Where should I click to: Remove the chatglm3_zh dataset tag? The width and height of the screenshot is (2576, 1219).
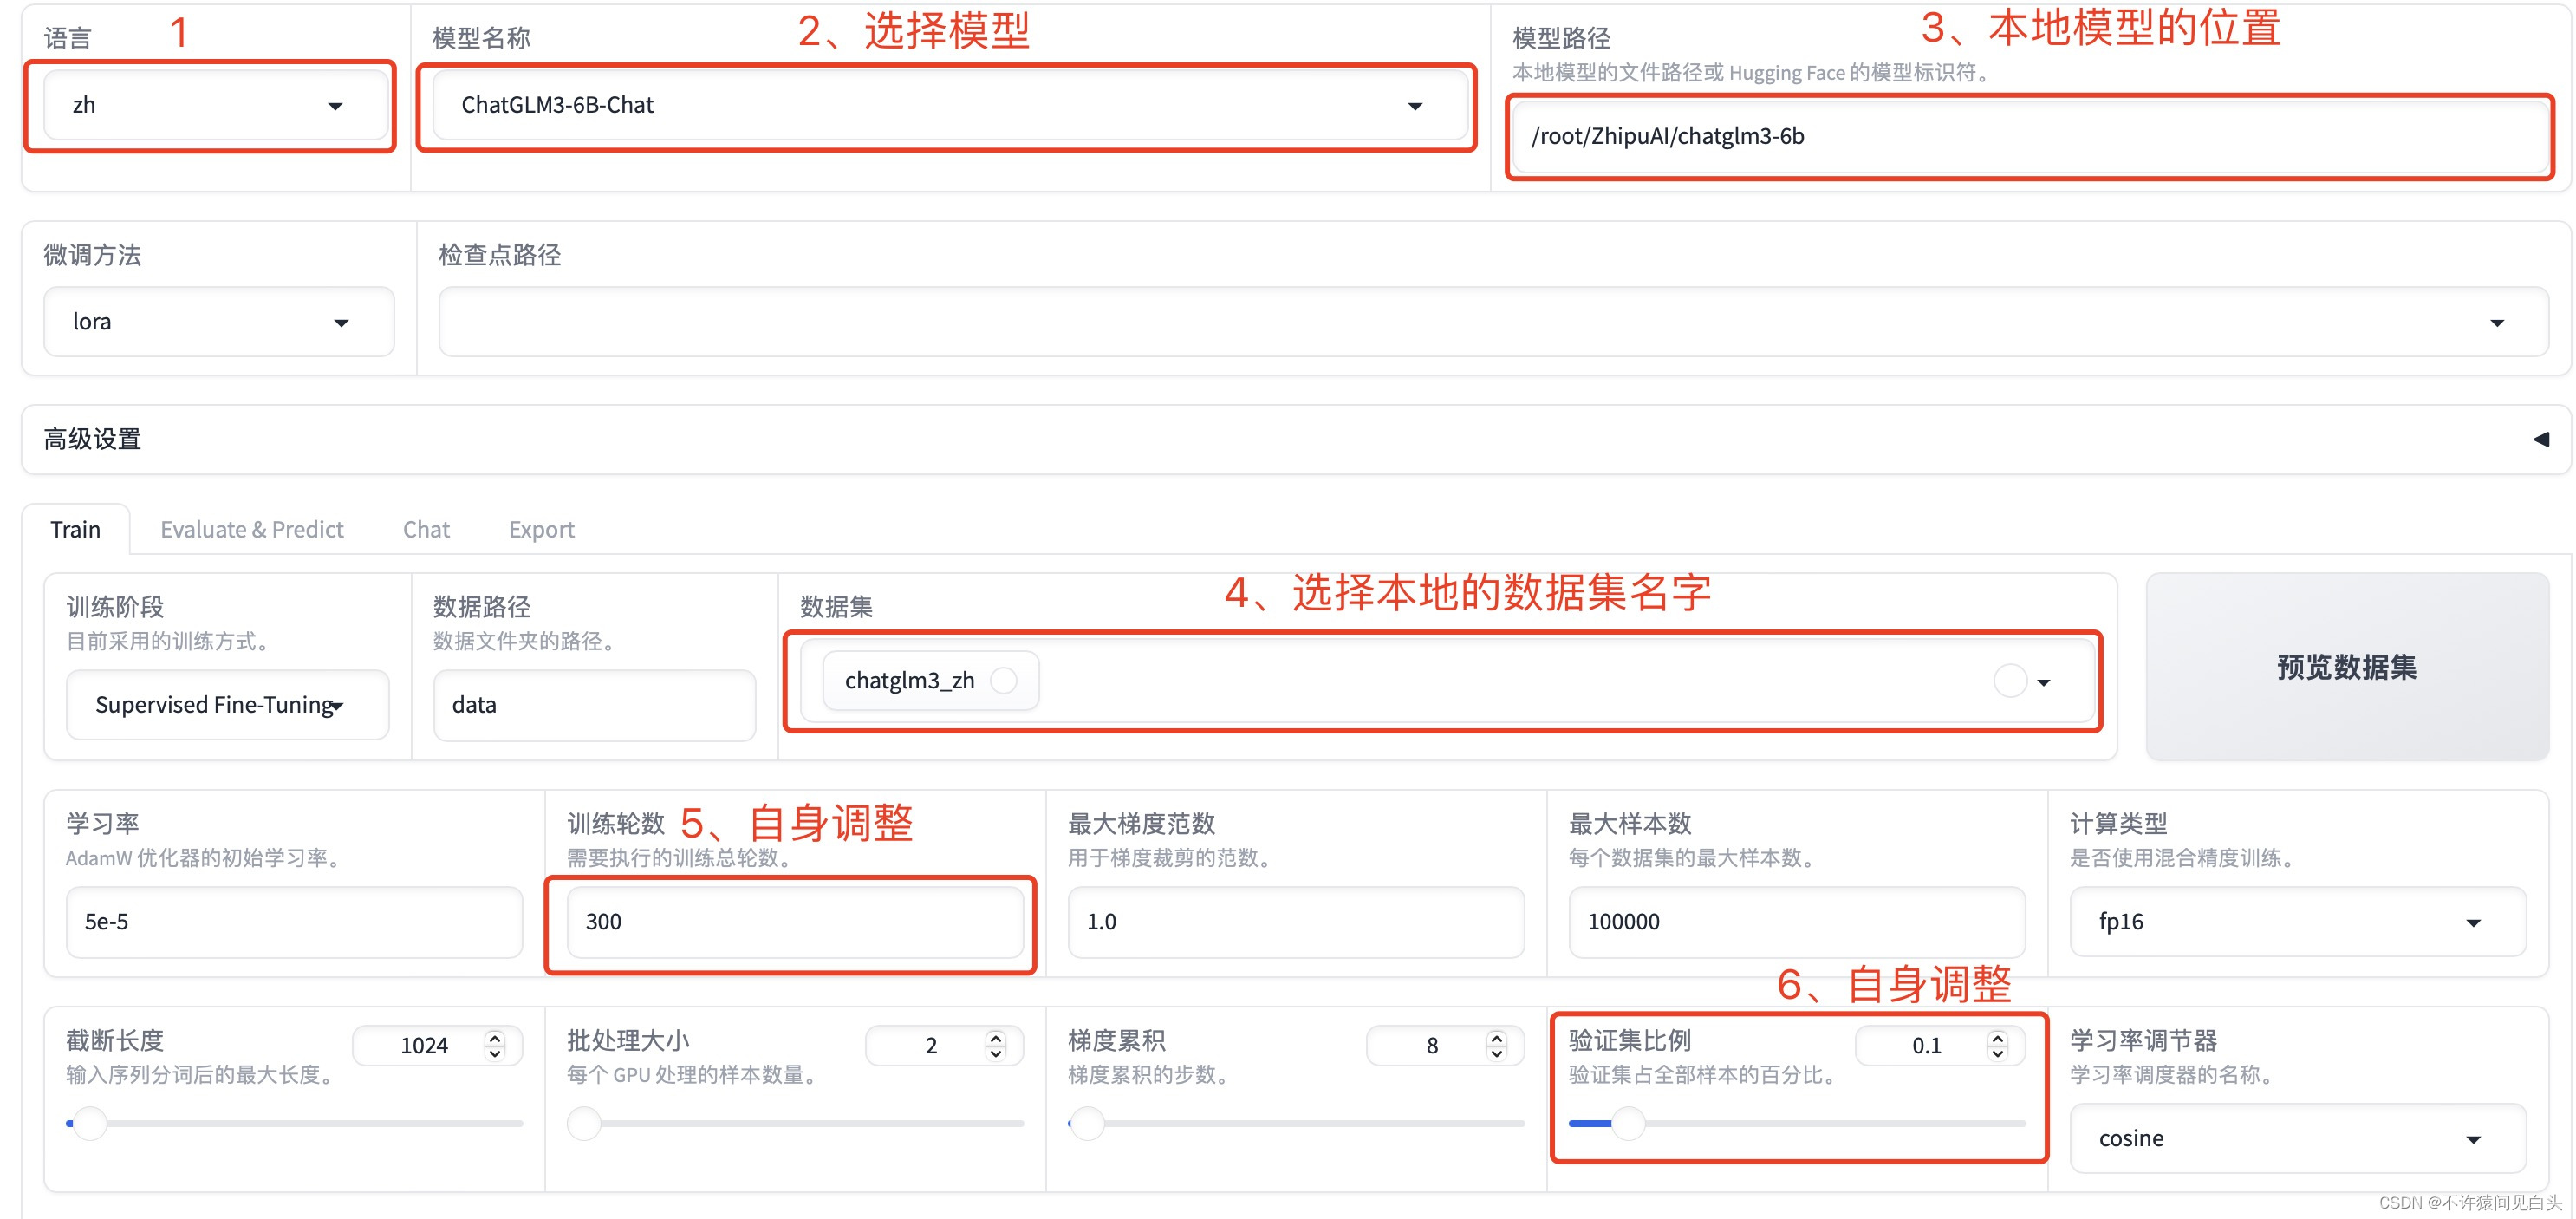[x=1003, y=681]
